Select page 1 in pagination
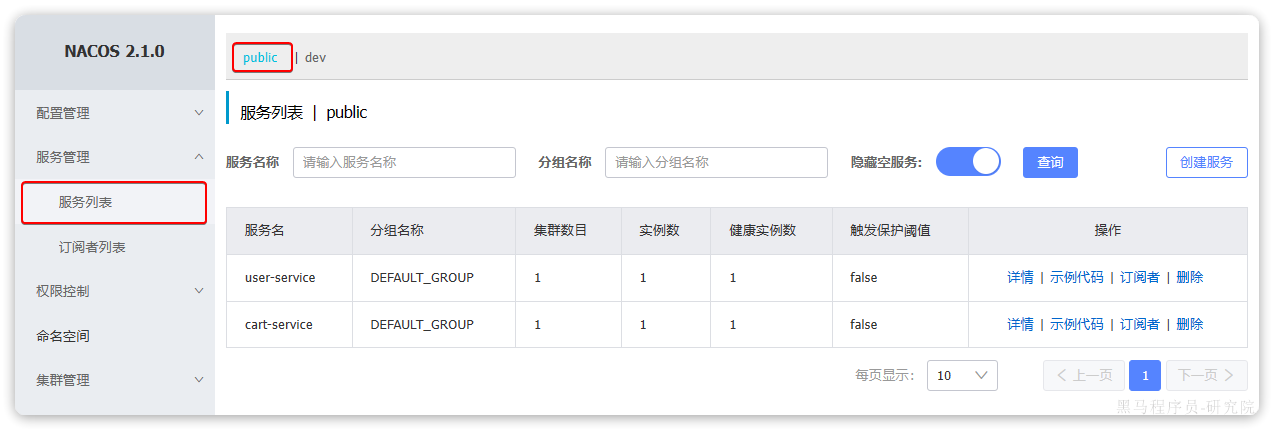This screenshot has height=432, width=1274. [x=1145, y=375]
